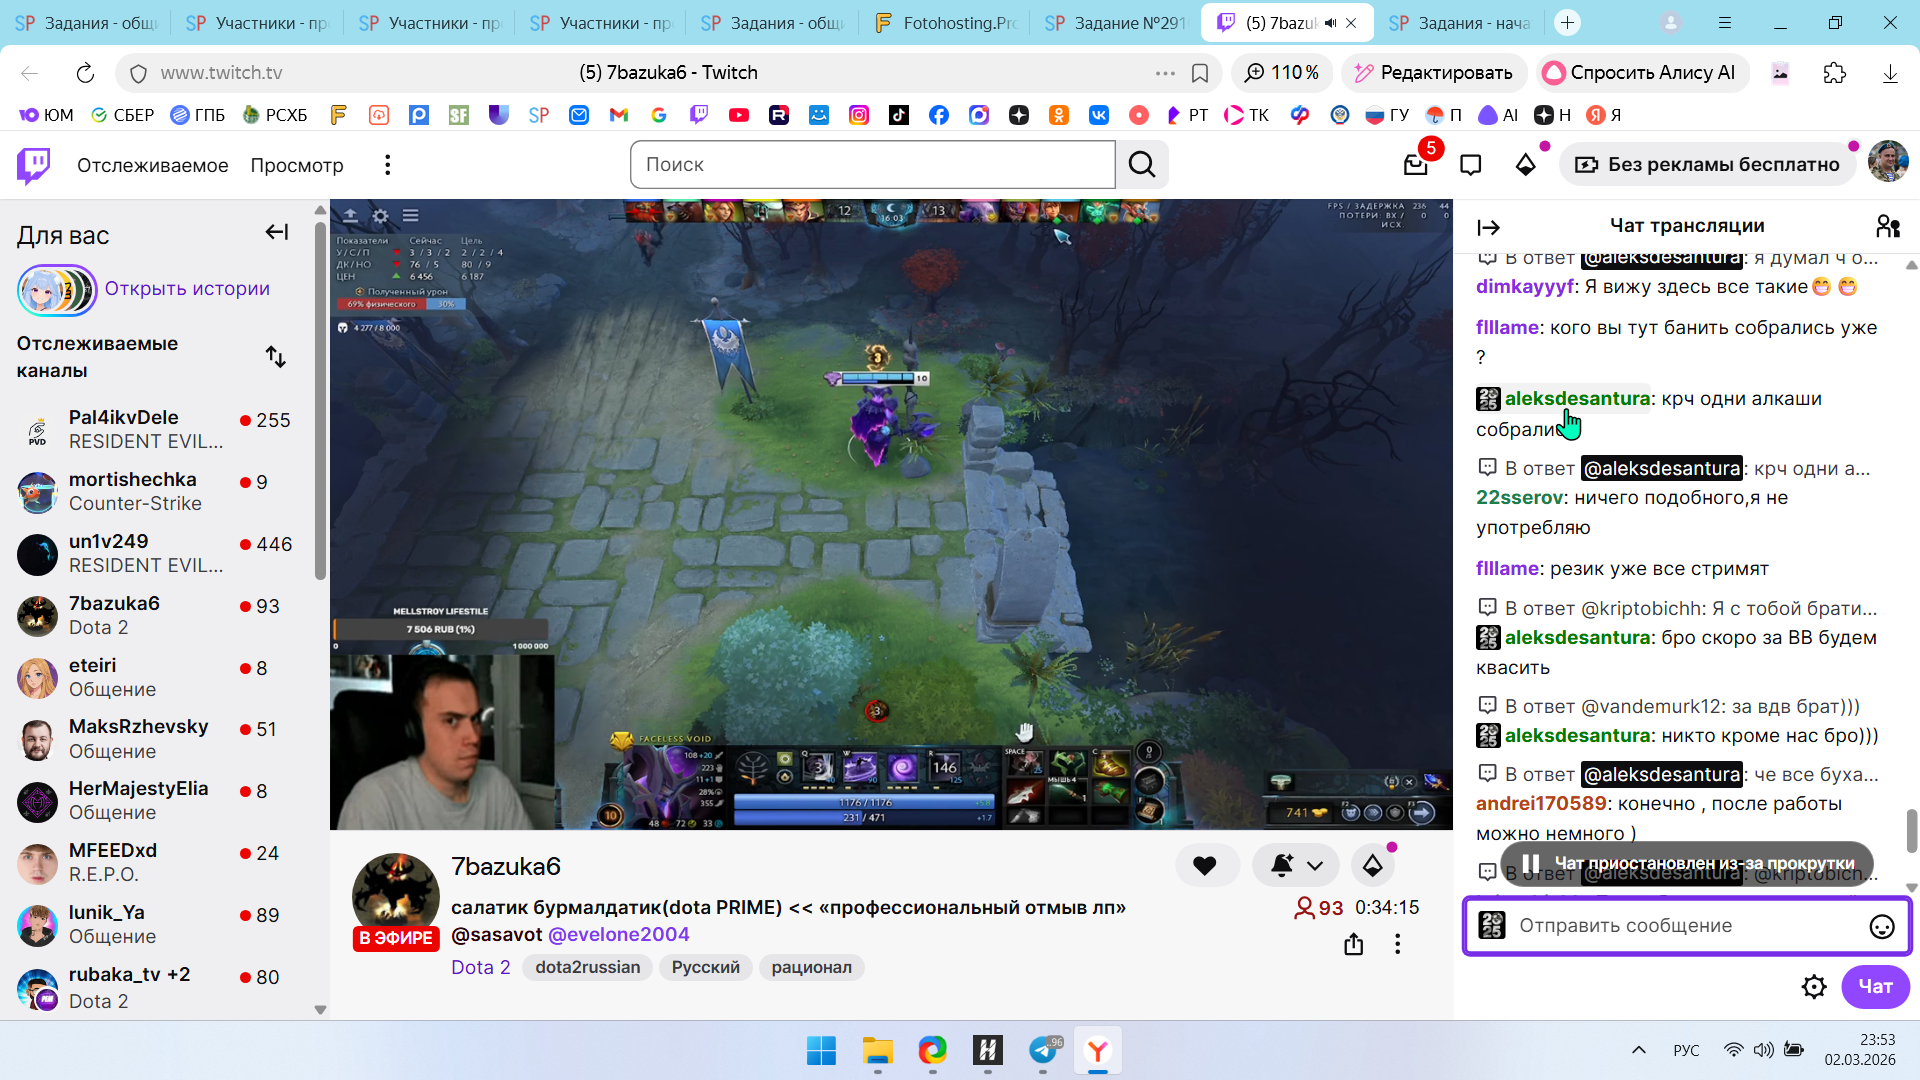Open Twitch notifications inbox icon

coord(1415,165)
